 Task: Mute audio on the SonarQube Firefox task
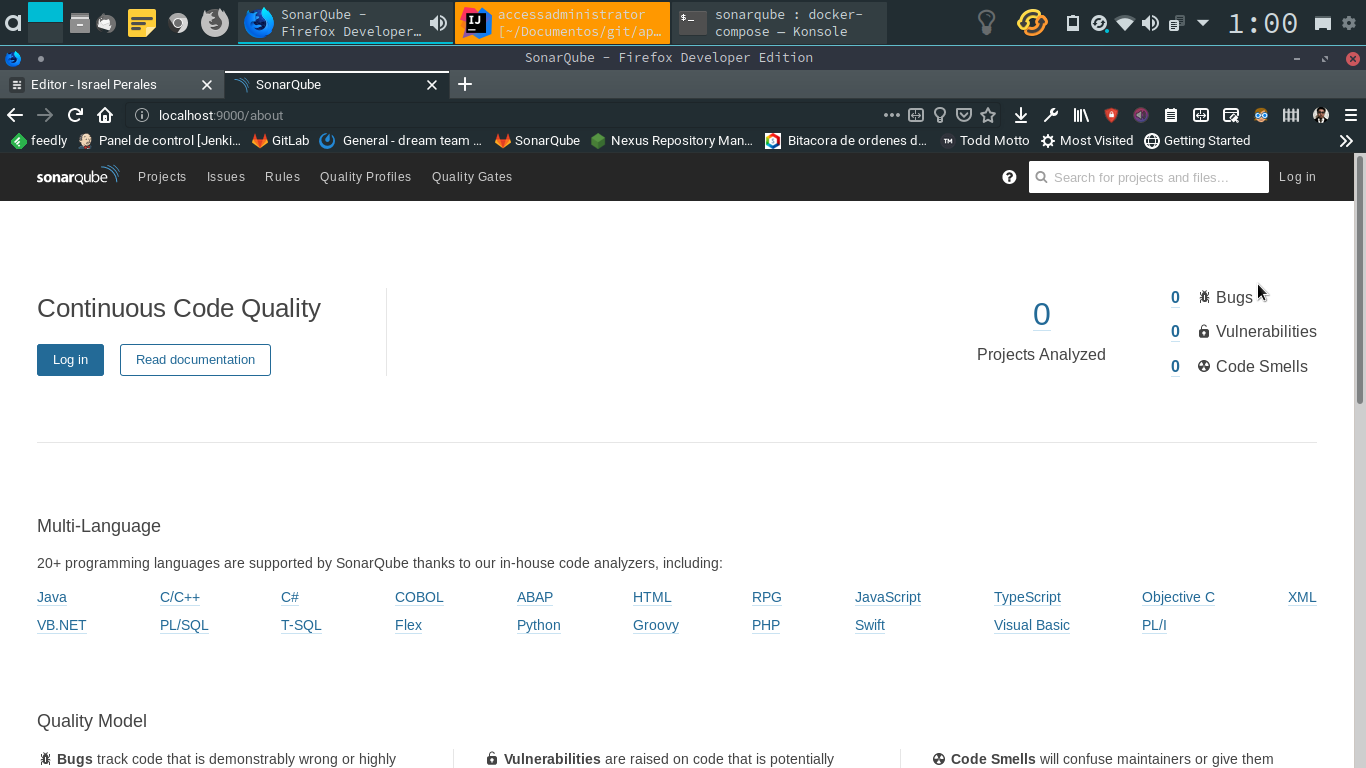tap(438, 23)
